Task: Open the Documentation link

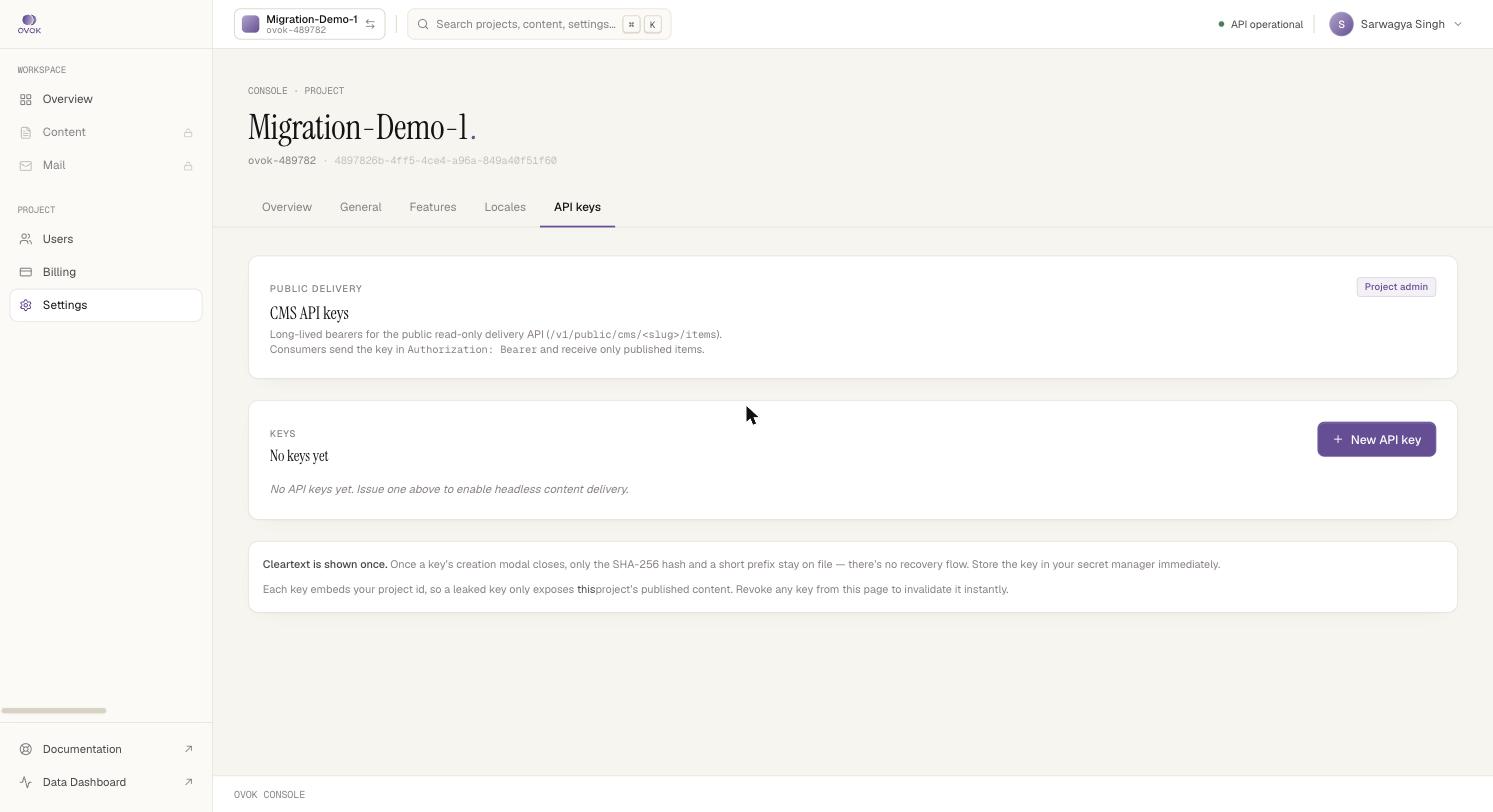Action: pos(106,749)
